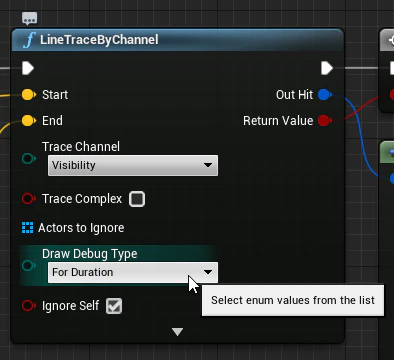Expand advanced pins with bottom arrow

point(177,332)
